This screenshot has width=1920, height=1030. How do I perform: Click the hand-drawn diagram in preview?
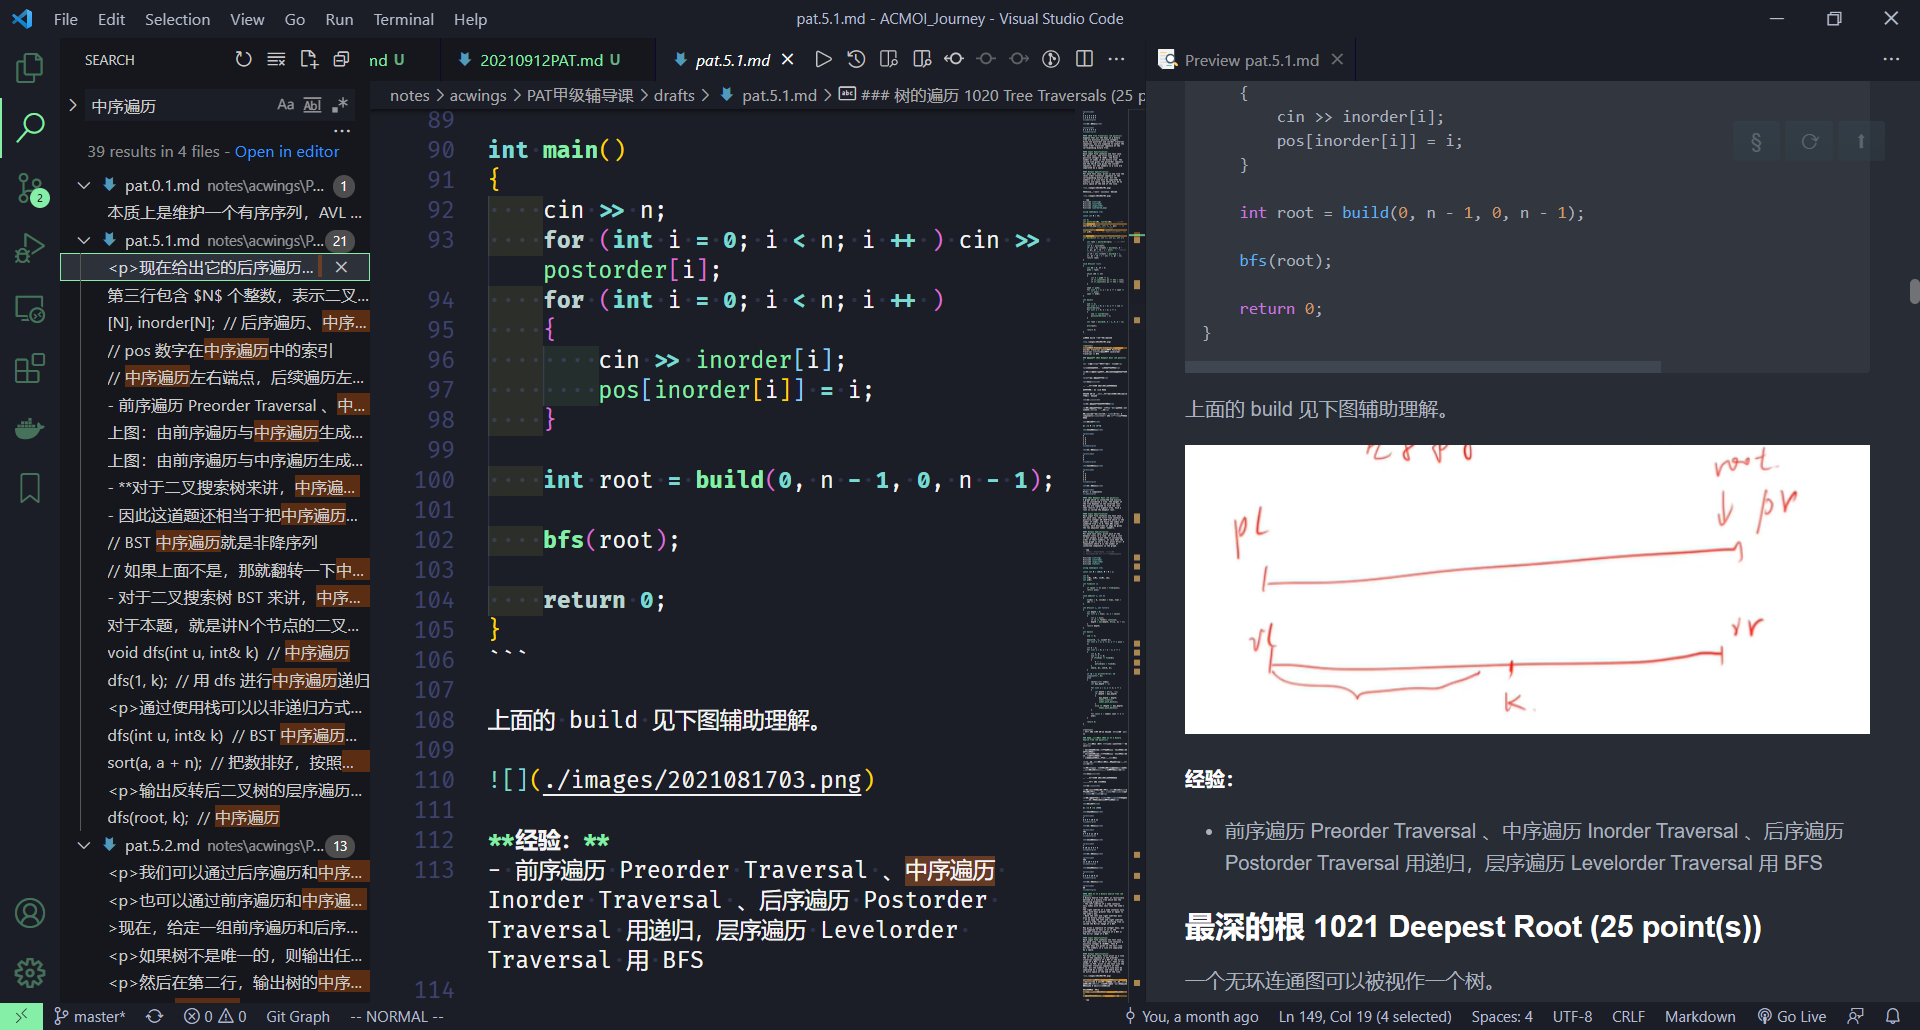(x=1527, y=589)
